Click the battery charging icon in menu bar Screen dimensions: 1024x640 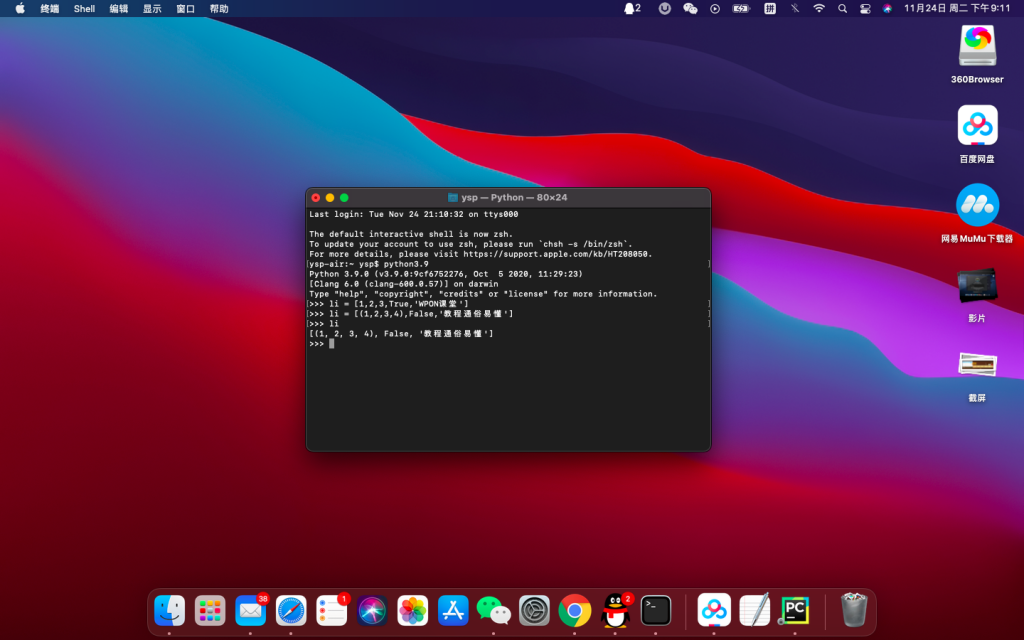741,8
